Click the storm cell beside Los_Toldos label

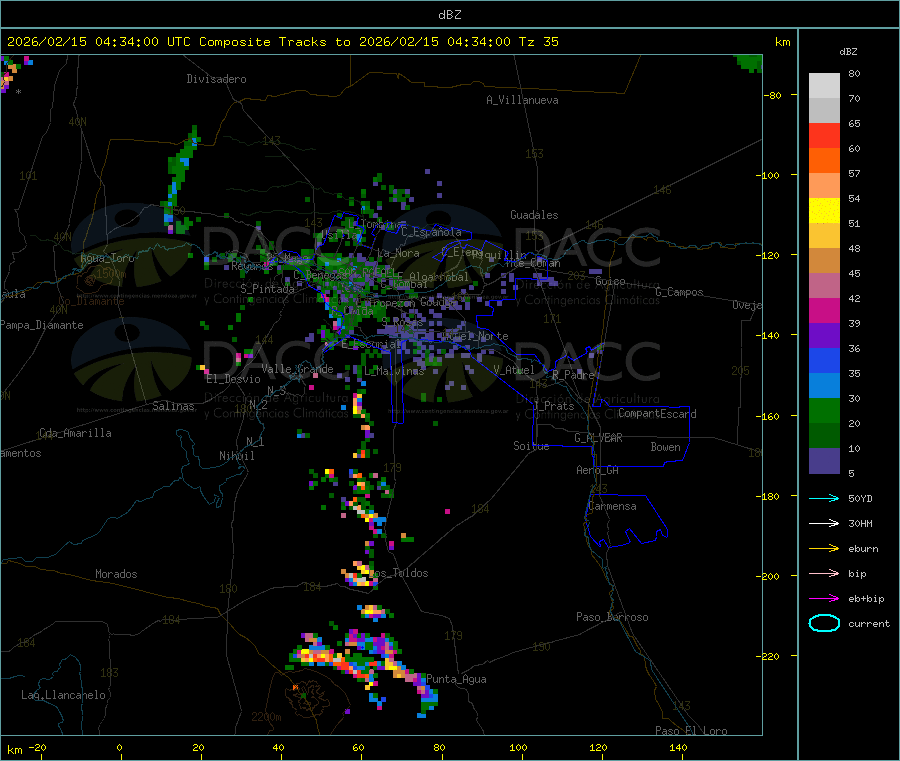coord(360,574)
